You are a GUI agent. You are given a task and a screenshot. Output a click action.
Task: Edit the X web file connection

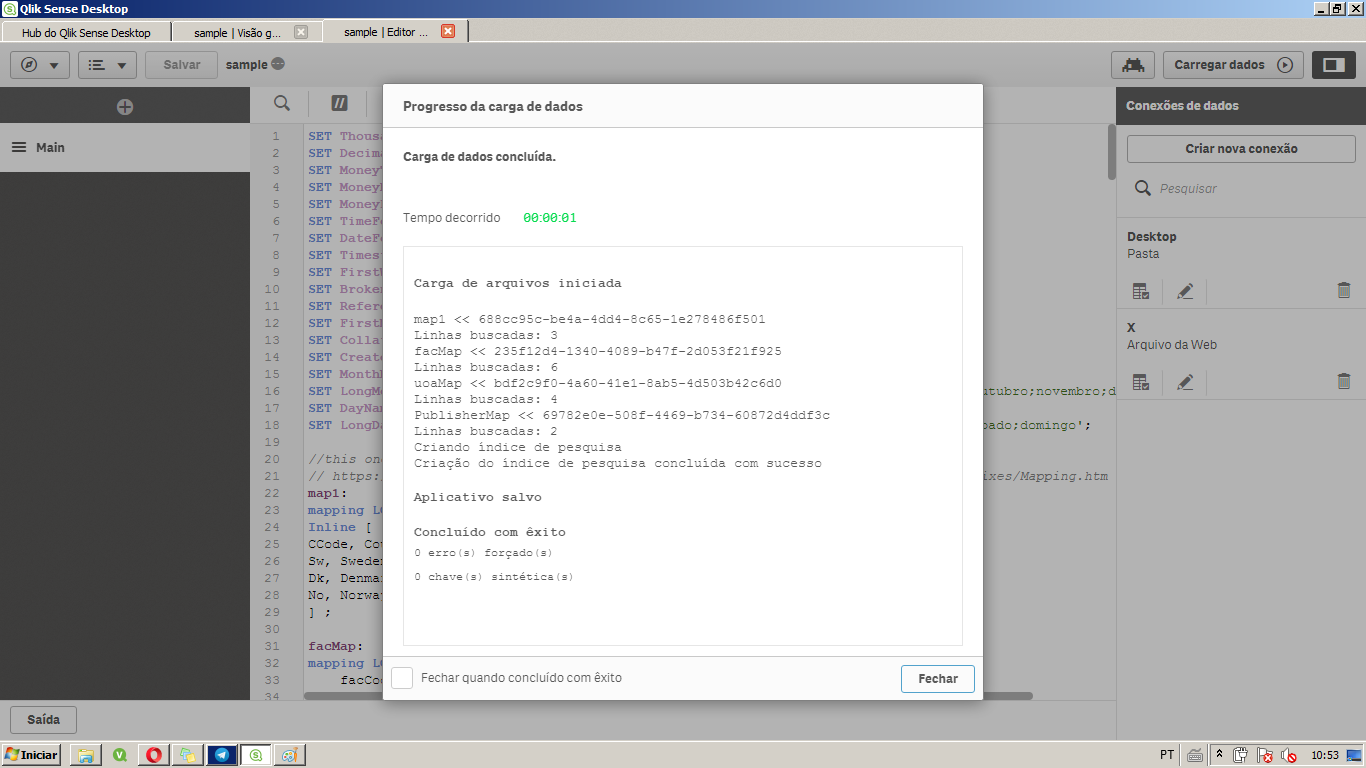1185,381
